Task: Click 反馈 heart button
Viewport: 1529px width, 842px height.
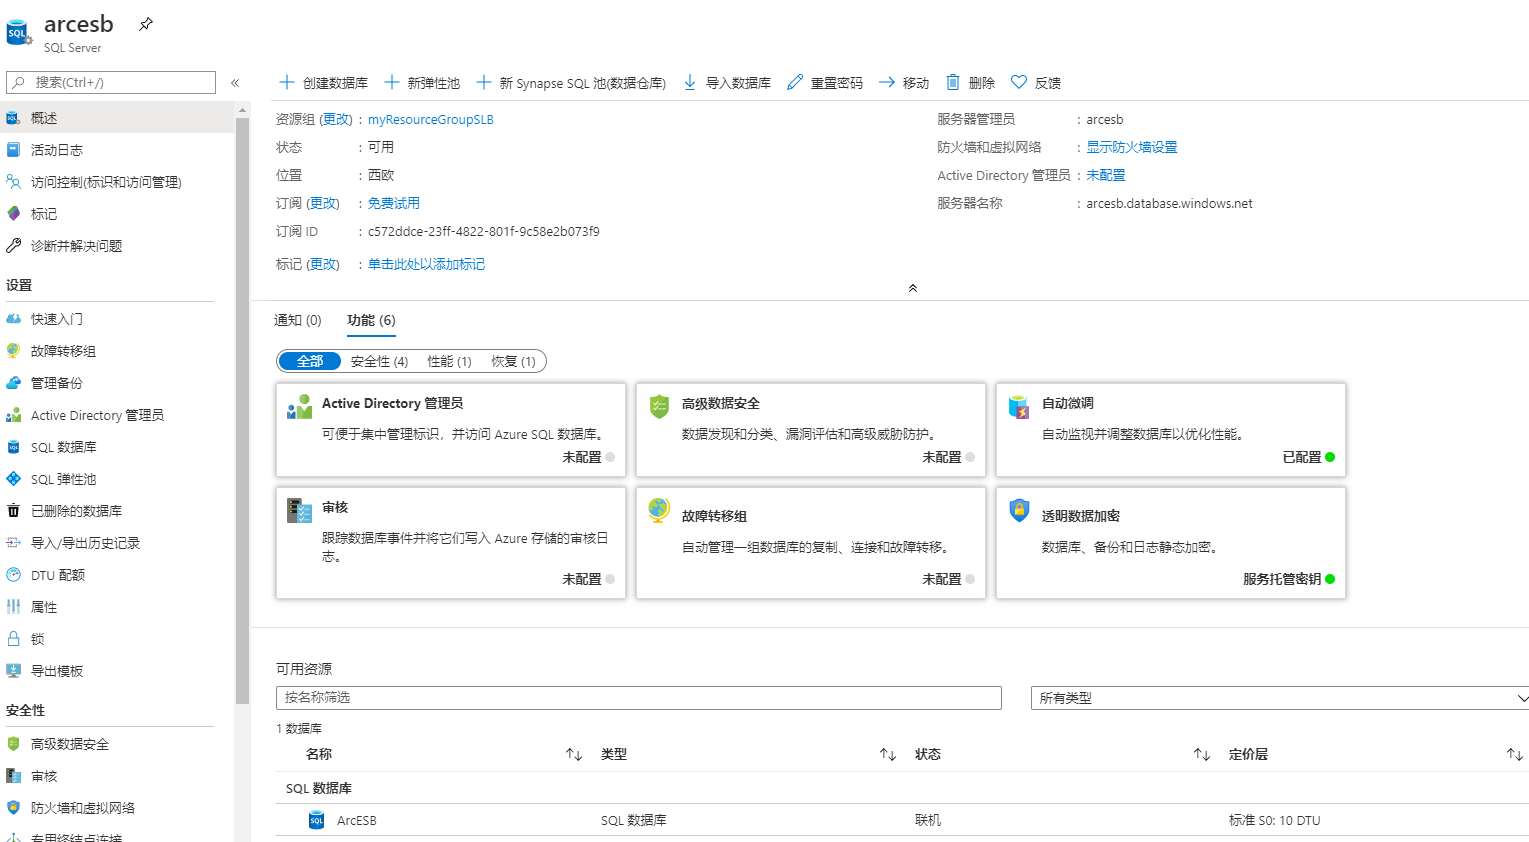Action: point(1036,83)
